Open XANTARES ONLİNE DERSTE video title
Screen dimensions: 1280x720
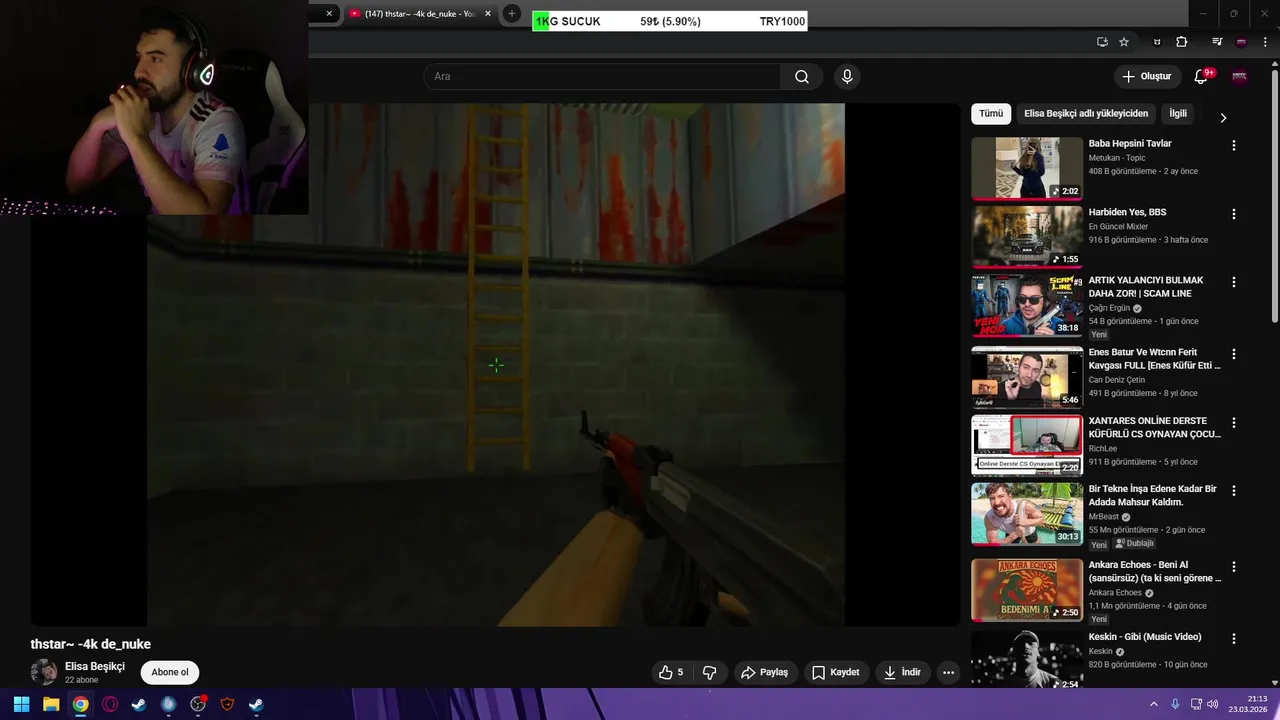1155,427
